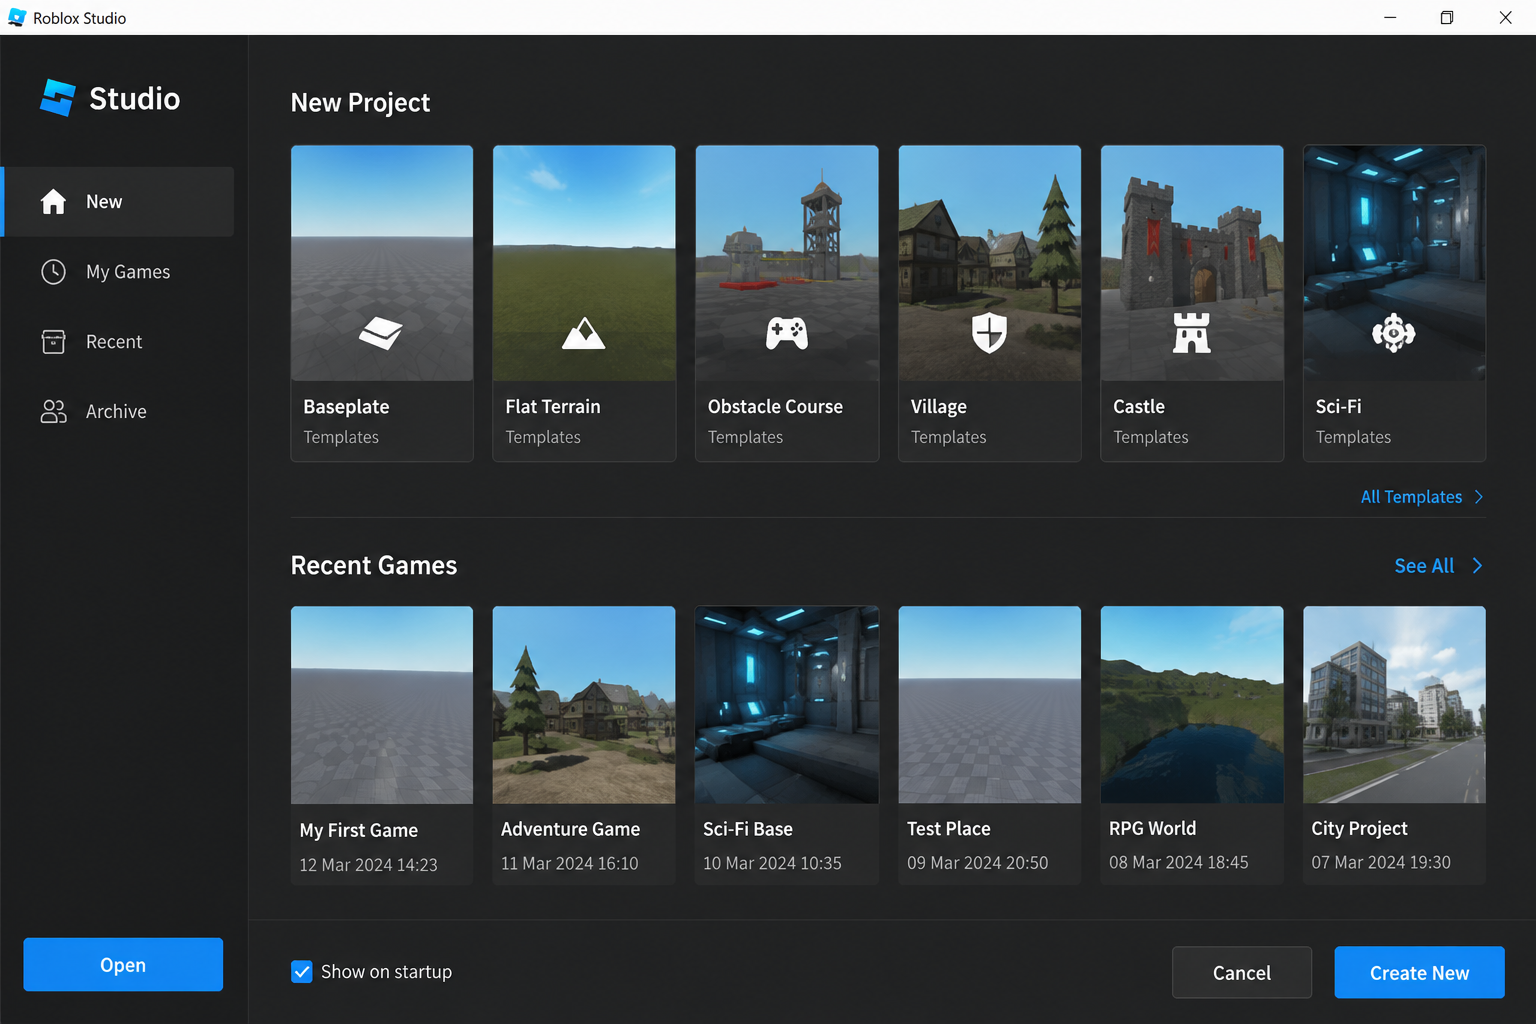Expand All Templates with the chevron arrow
Image resolution: width=1536 pixels, height=1024 pixels.
click(x=1479, y=497)
